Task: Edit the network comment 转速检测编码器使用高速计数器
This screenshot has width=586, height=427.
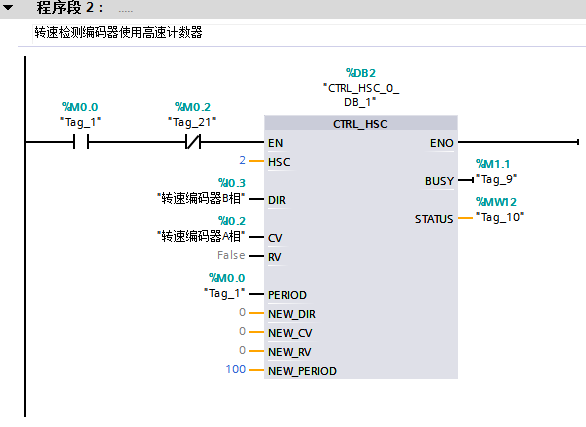Action: pos(118,33)
